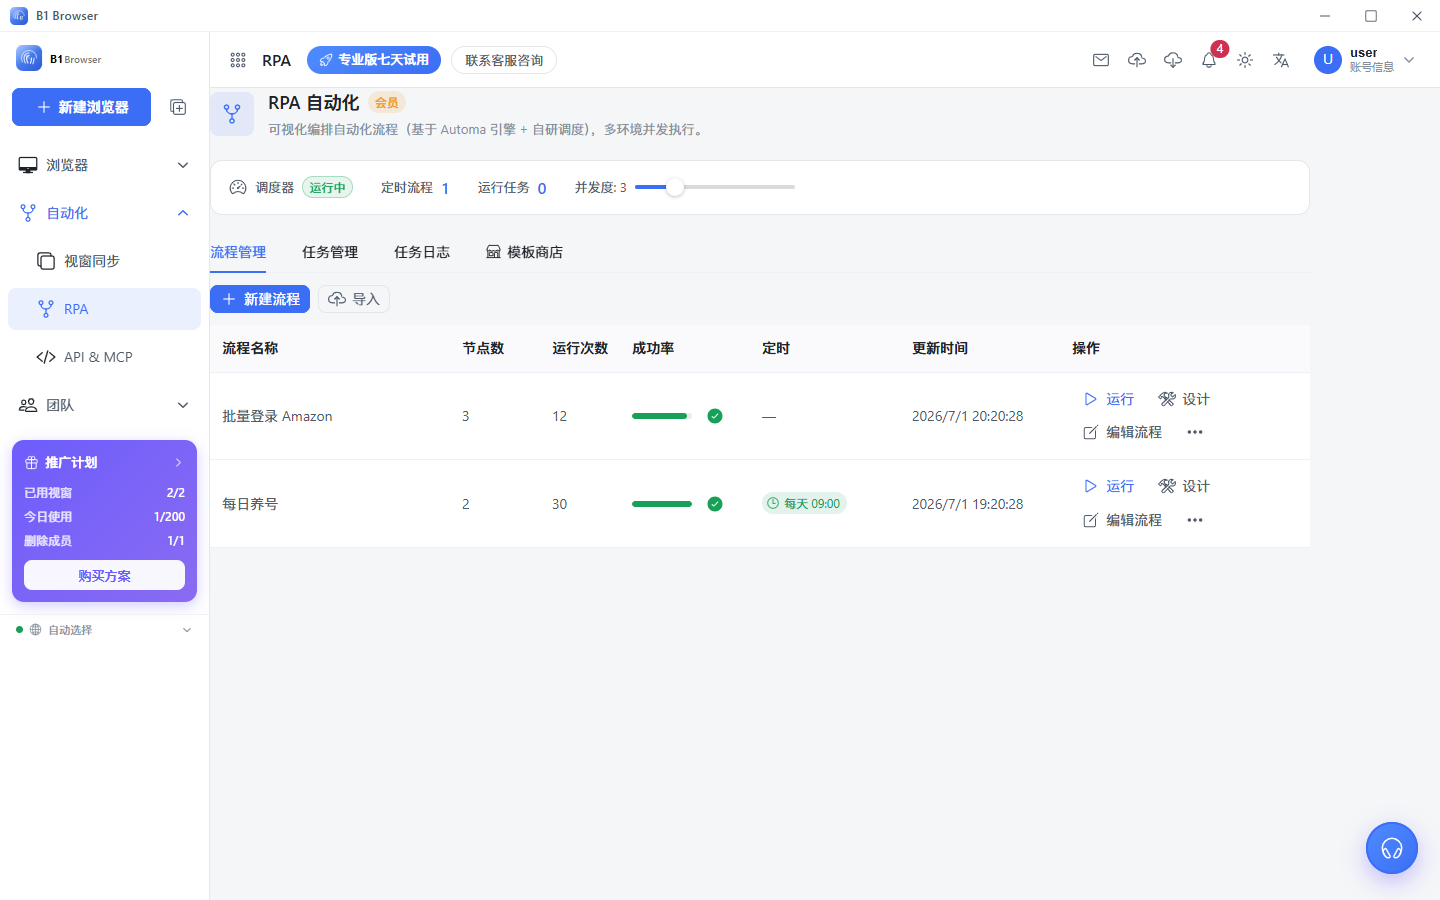Click the scheduler 运行中 status badge
The image size is (1440, 900).
coord(327,187)
